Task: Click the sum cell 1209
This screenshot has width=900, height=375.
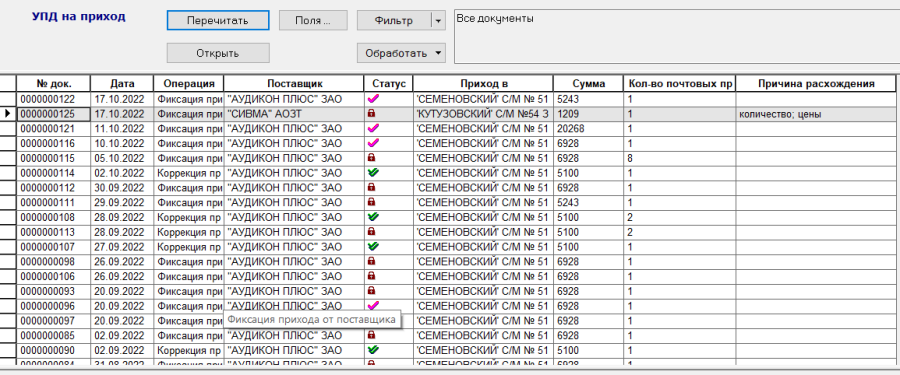Action: click(x=588, y=114)
